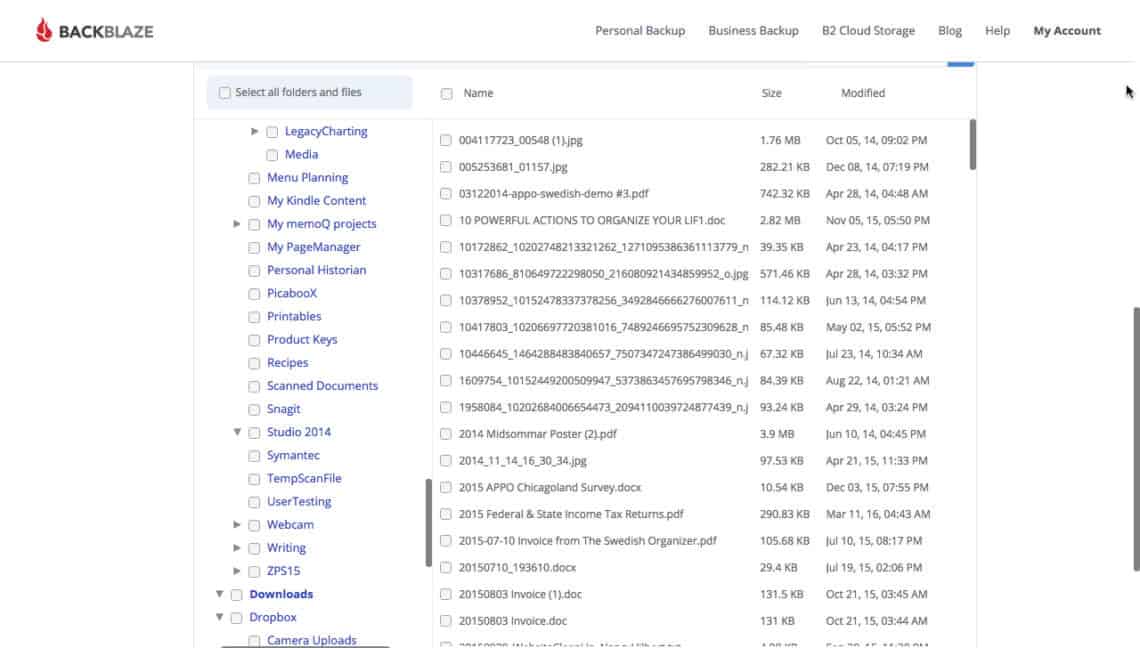Collapse the Dropbox folder arrow
Image resolution: width=1140 pixels, height=648 pixels.
pos(220,617)
